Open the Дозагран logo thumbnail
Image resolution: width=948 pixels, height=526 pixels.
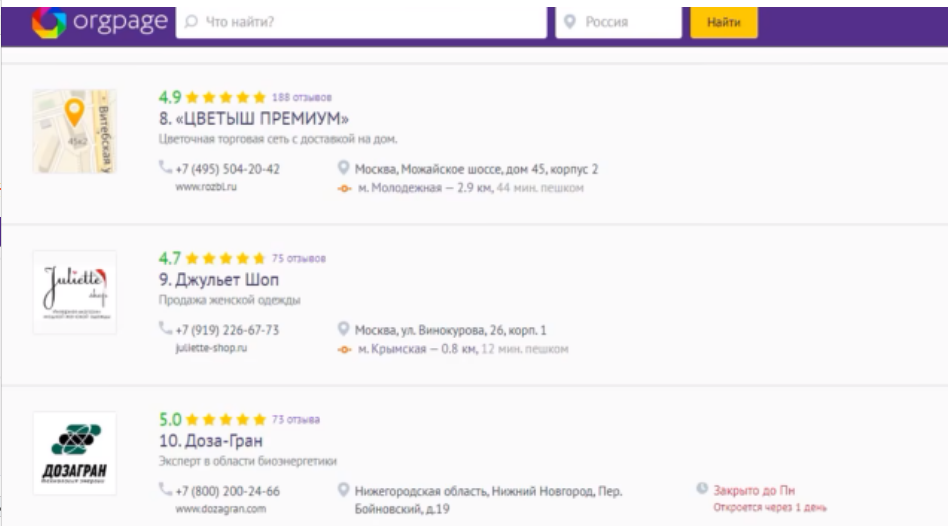(x=74, y=453)
